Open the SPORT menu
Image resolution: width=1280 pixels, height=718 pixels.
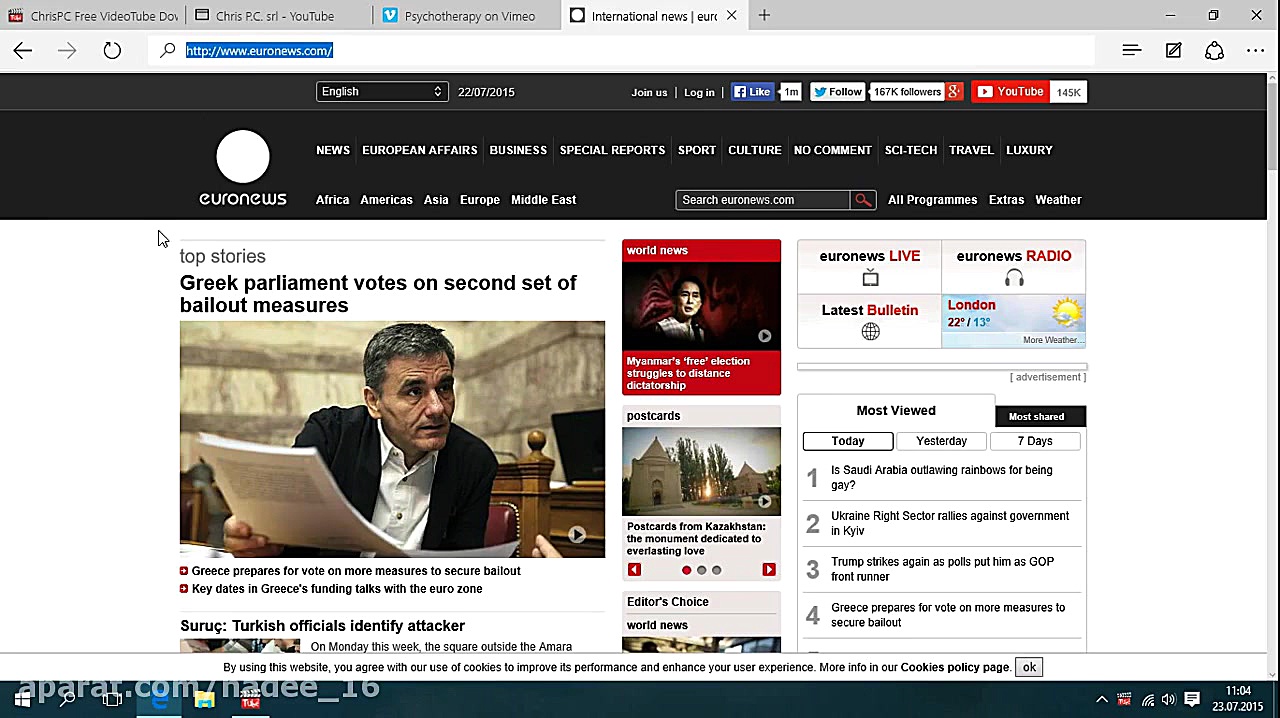click(x=697, y=150)
